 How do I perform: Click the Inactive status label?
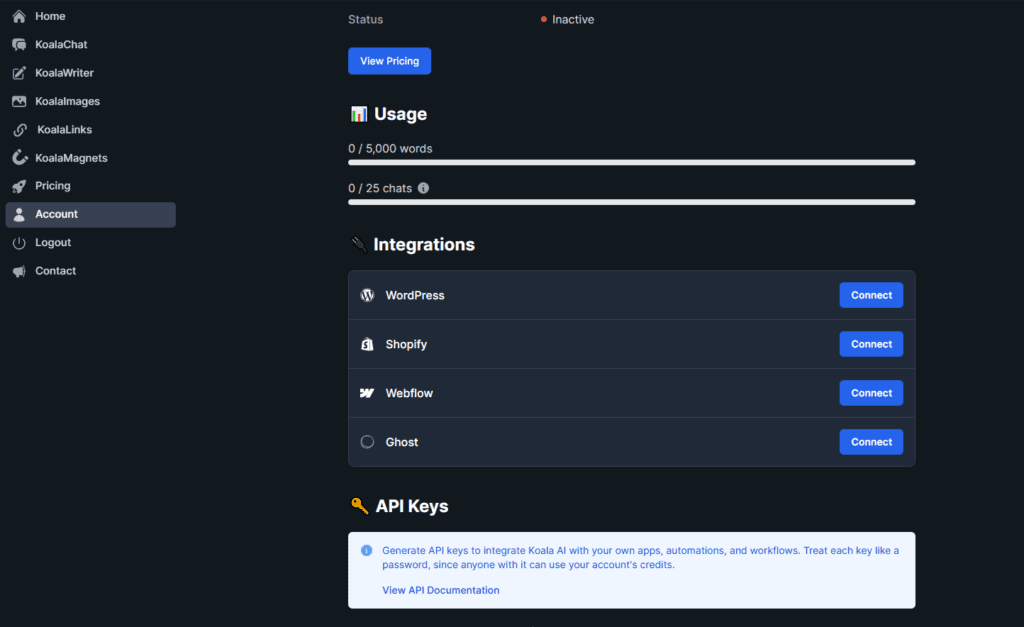point(573,20)
